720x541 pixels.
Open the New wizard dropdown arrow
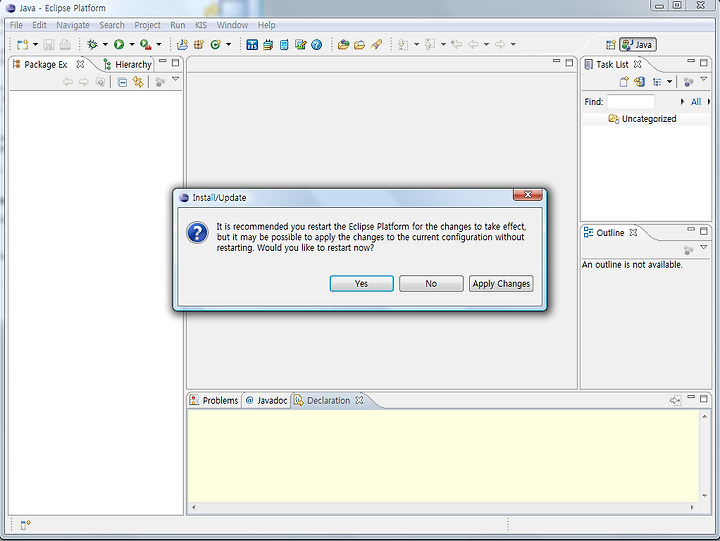pyautogui.click(x=35, y=45)
